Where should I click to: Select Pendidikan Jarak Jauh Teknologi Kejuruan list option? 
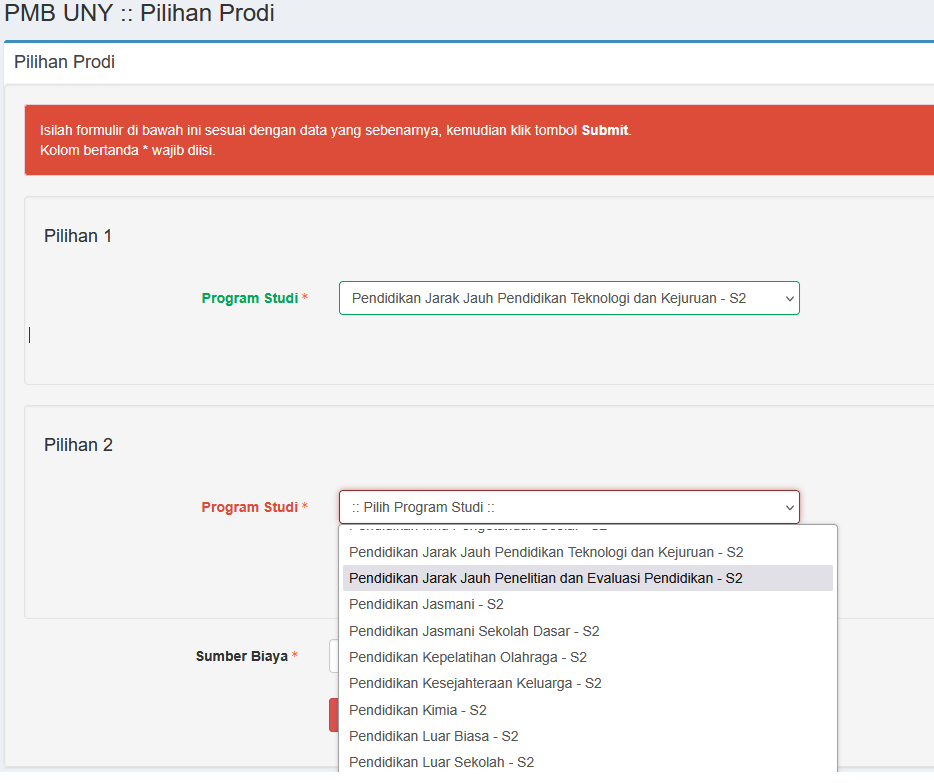(x=546, y=552)
